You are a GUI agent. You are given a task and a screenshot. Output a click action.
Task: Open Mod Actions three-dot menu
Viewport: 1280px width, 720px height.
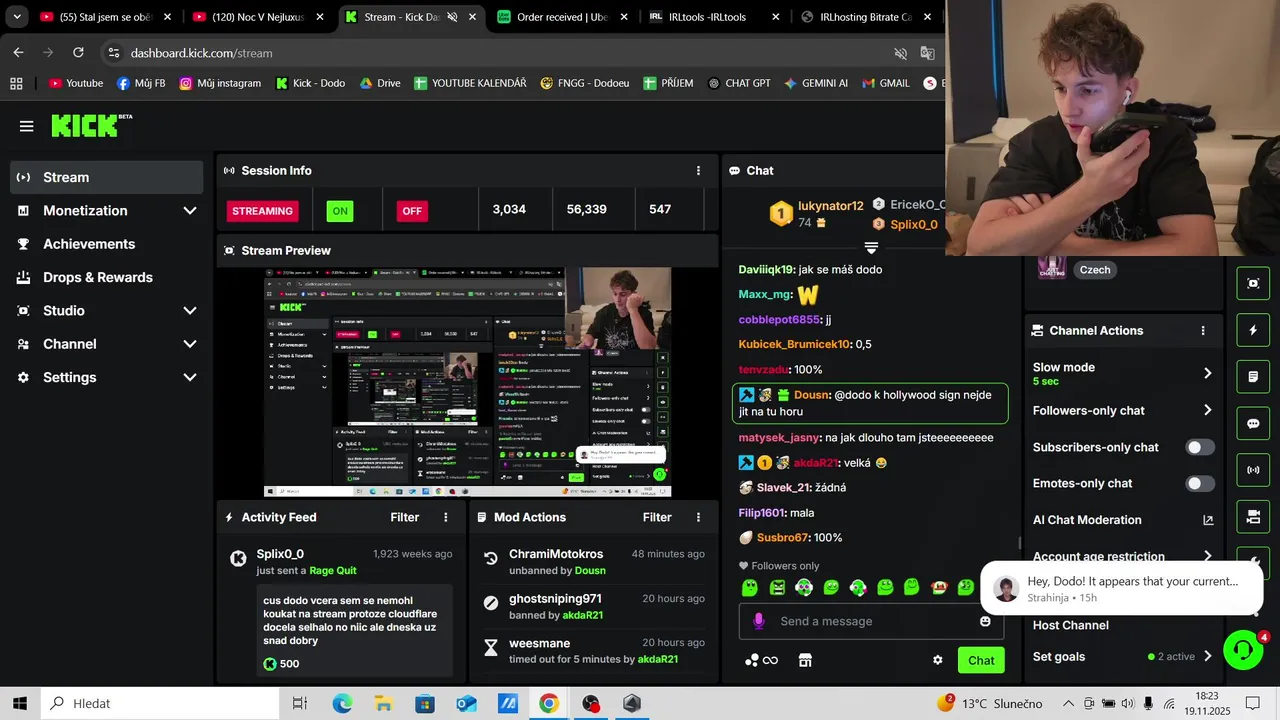(x=698, y=517)
